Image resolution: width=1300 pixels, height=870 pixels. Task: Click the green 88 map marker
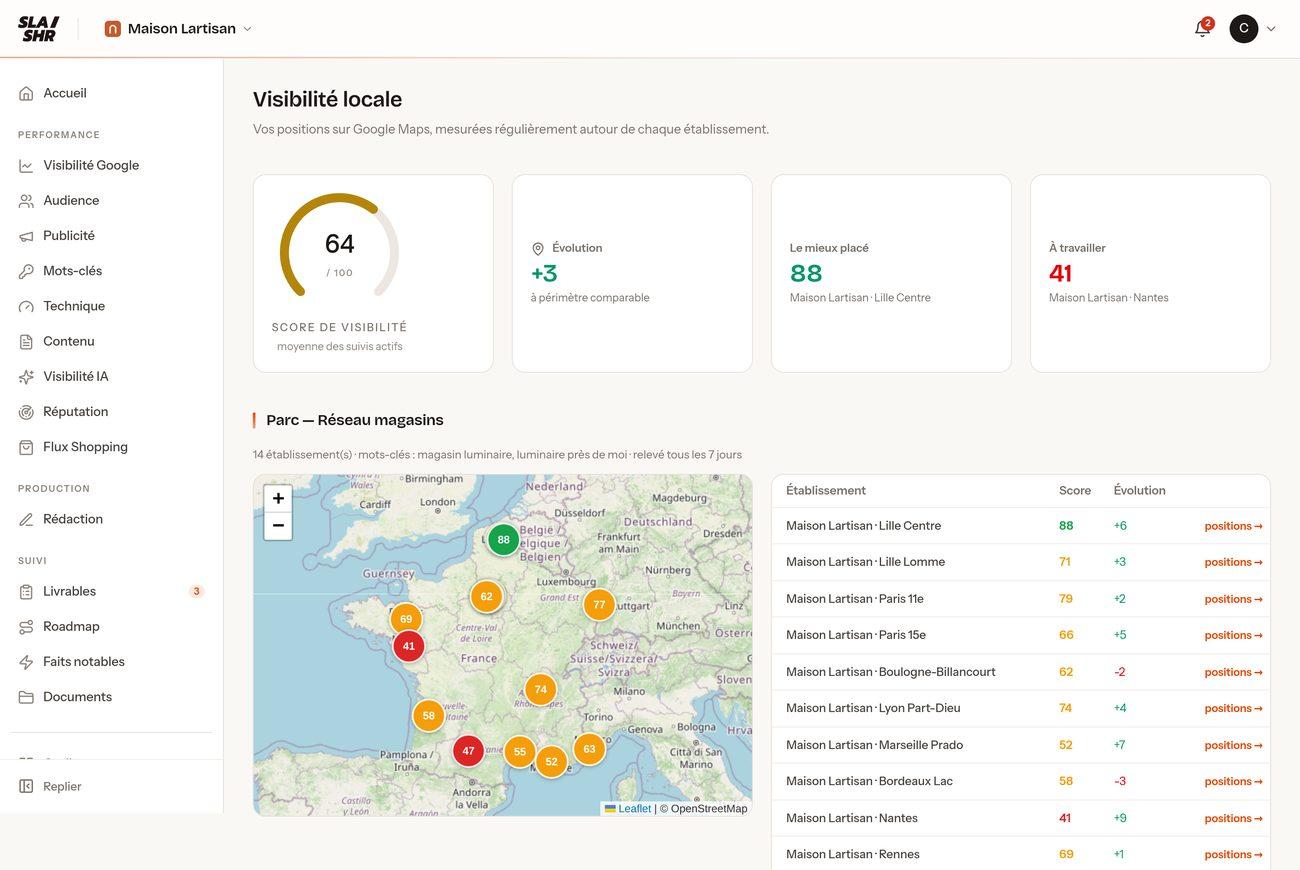pyautogui.click(x=503, y=540)
